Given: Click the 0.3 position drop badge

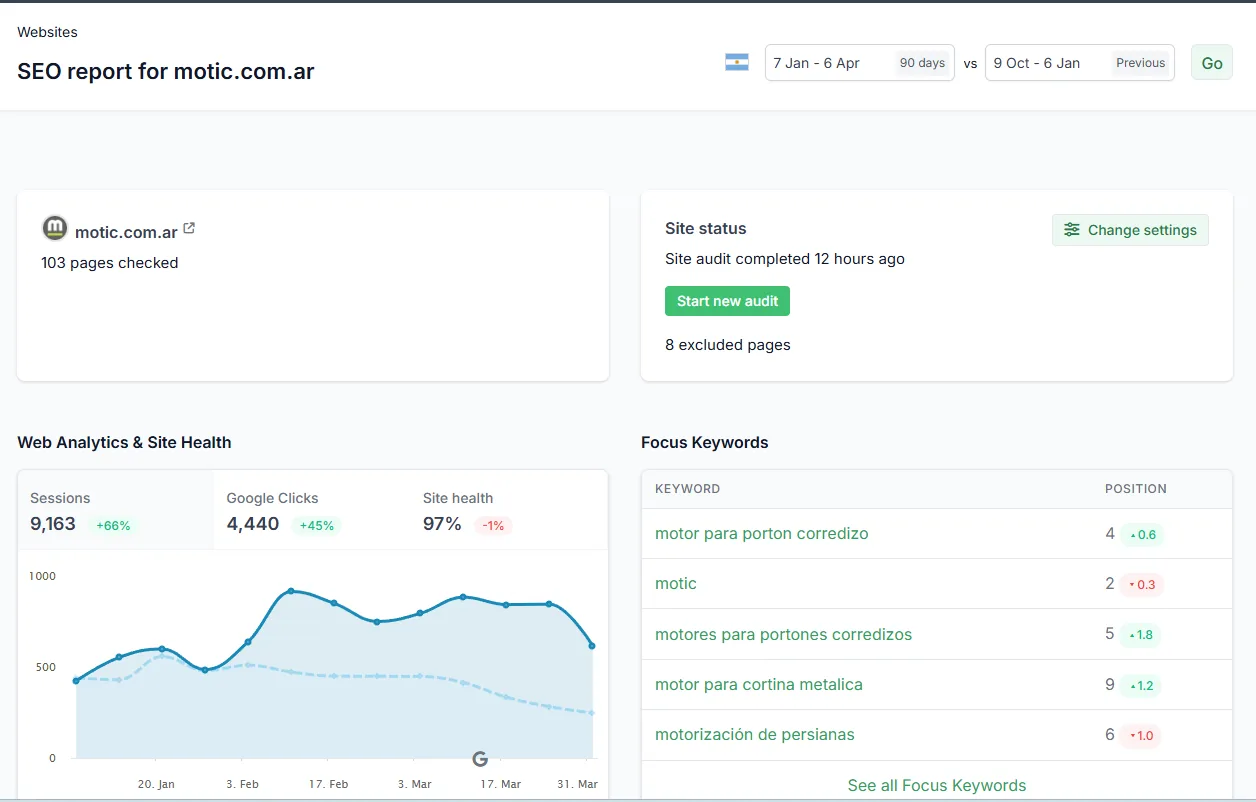Looking at the screenshot, I should (1142, 584).
